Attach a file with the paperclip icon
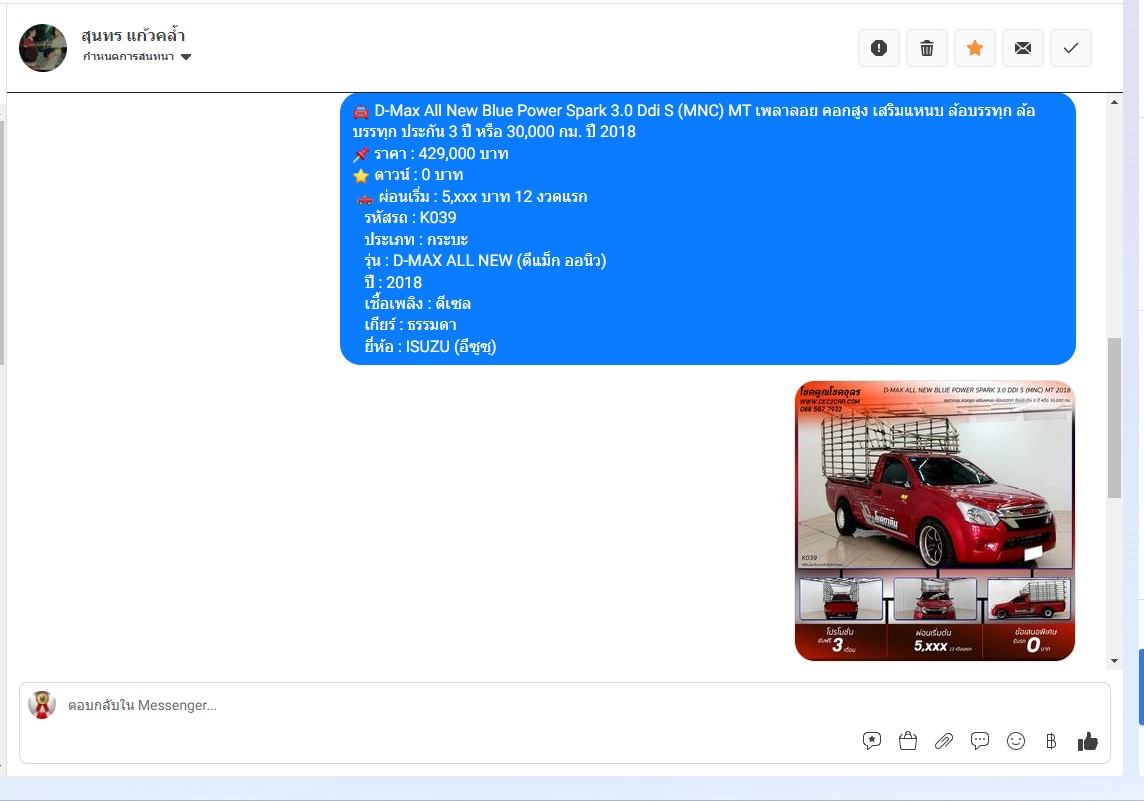Screen dimensions: 1144x801 943,741
